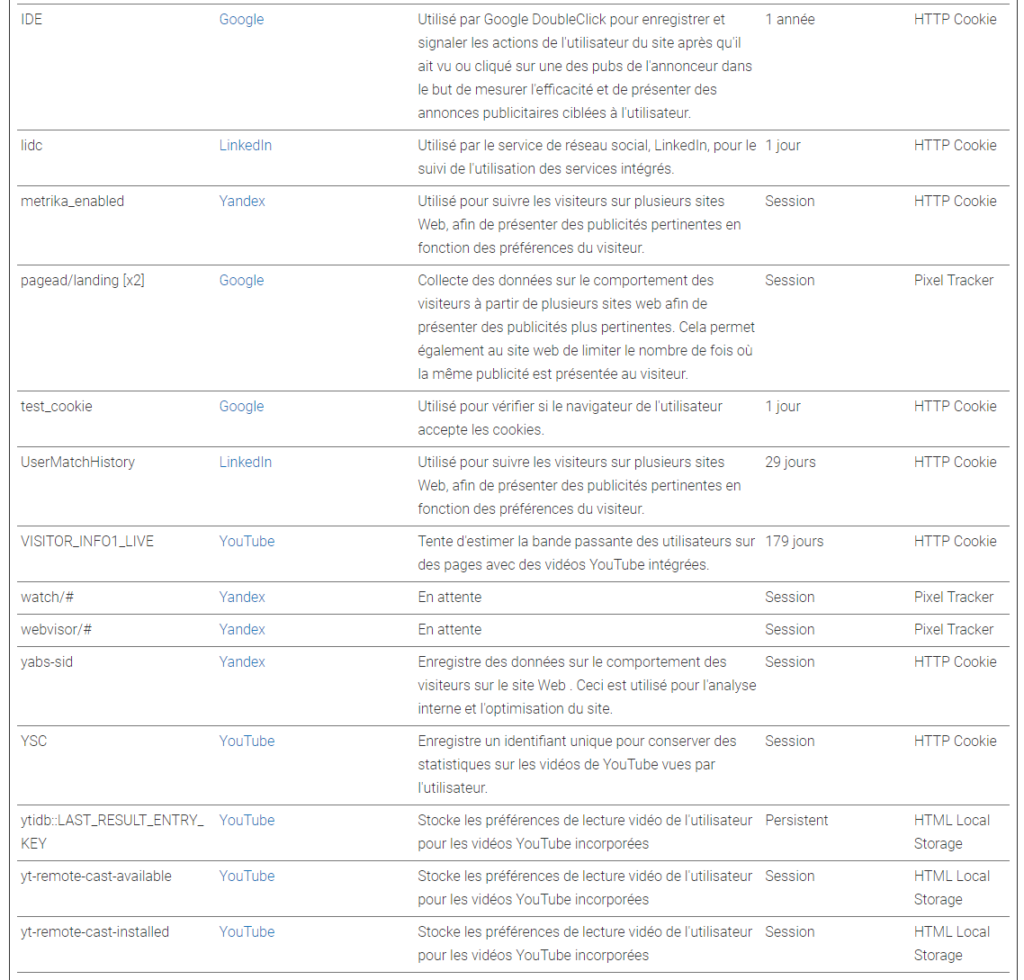Screen dimensions: 1024x980
Task: Click 'Session' in the YSC row
Action: (790, 741)
